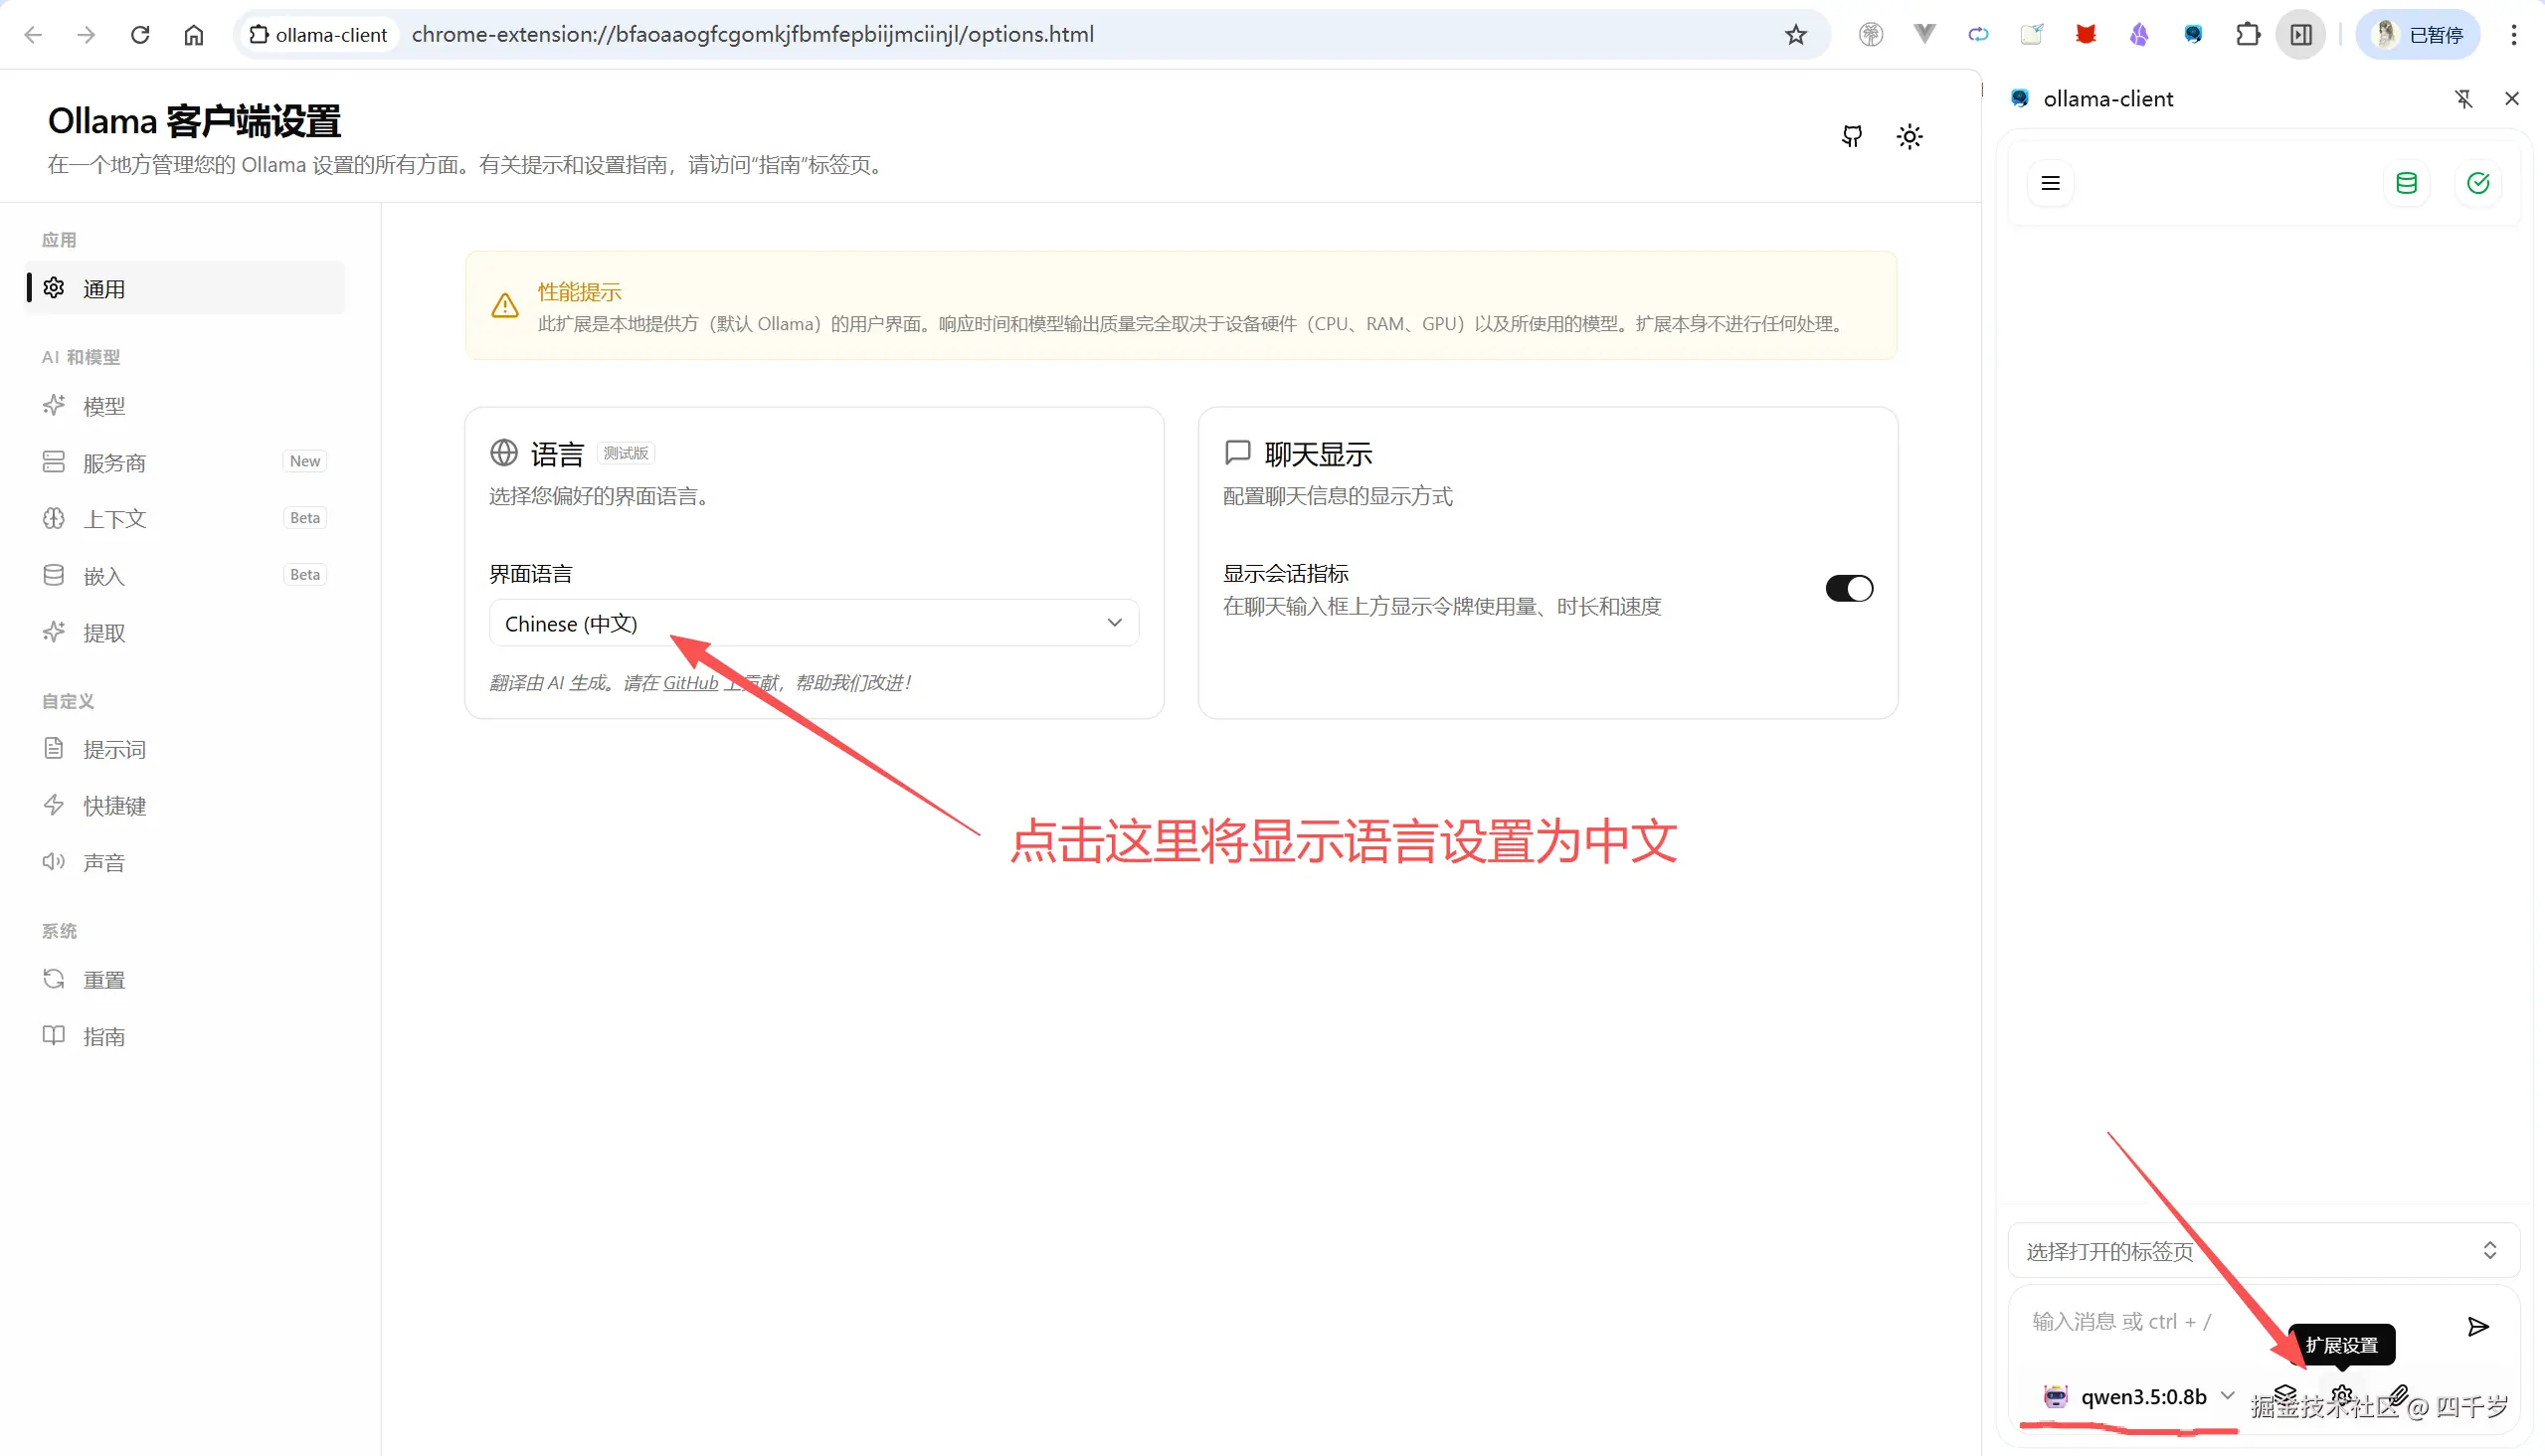Open the green database storage icon

pyautogui.click(x=2407, y=183)
